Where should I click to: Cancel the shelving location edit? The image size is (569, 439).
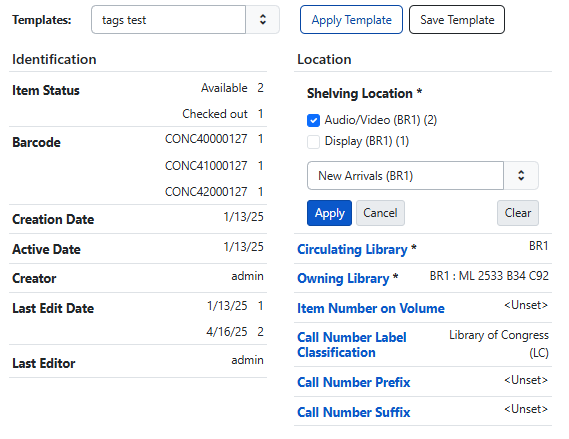point(380,213)
